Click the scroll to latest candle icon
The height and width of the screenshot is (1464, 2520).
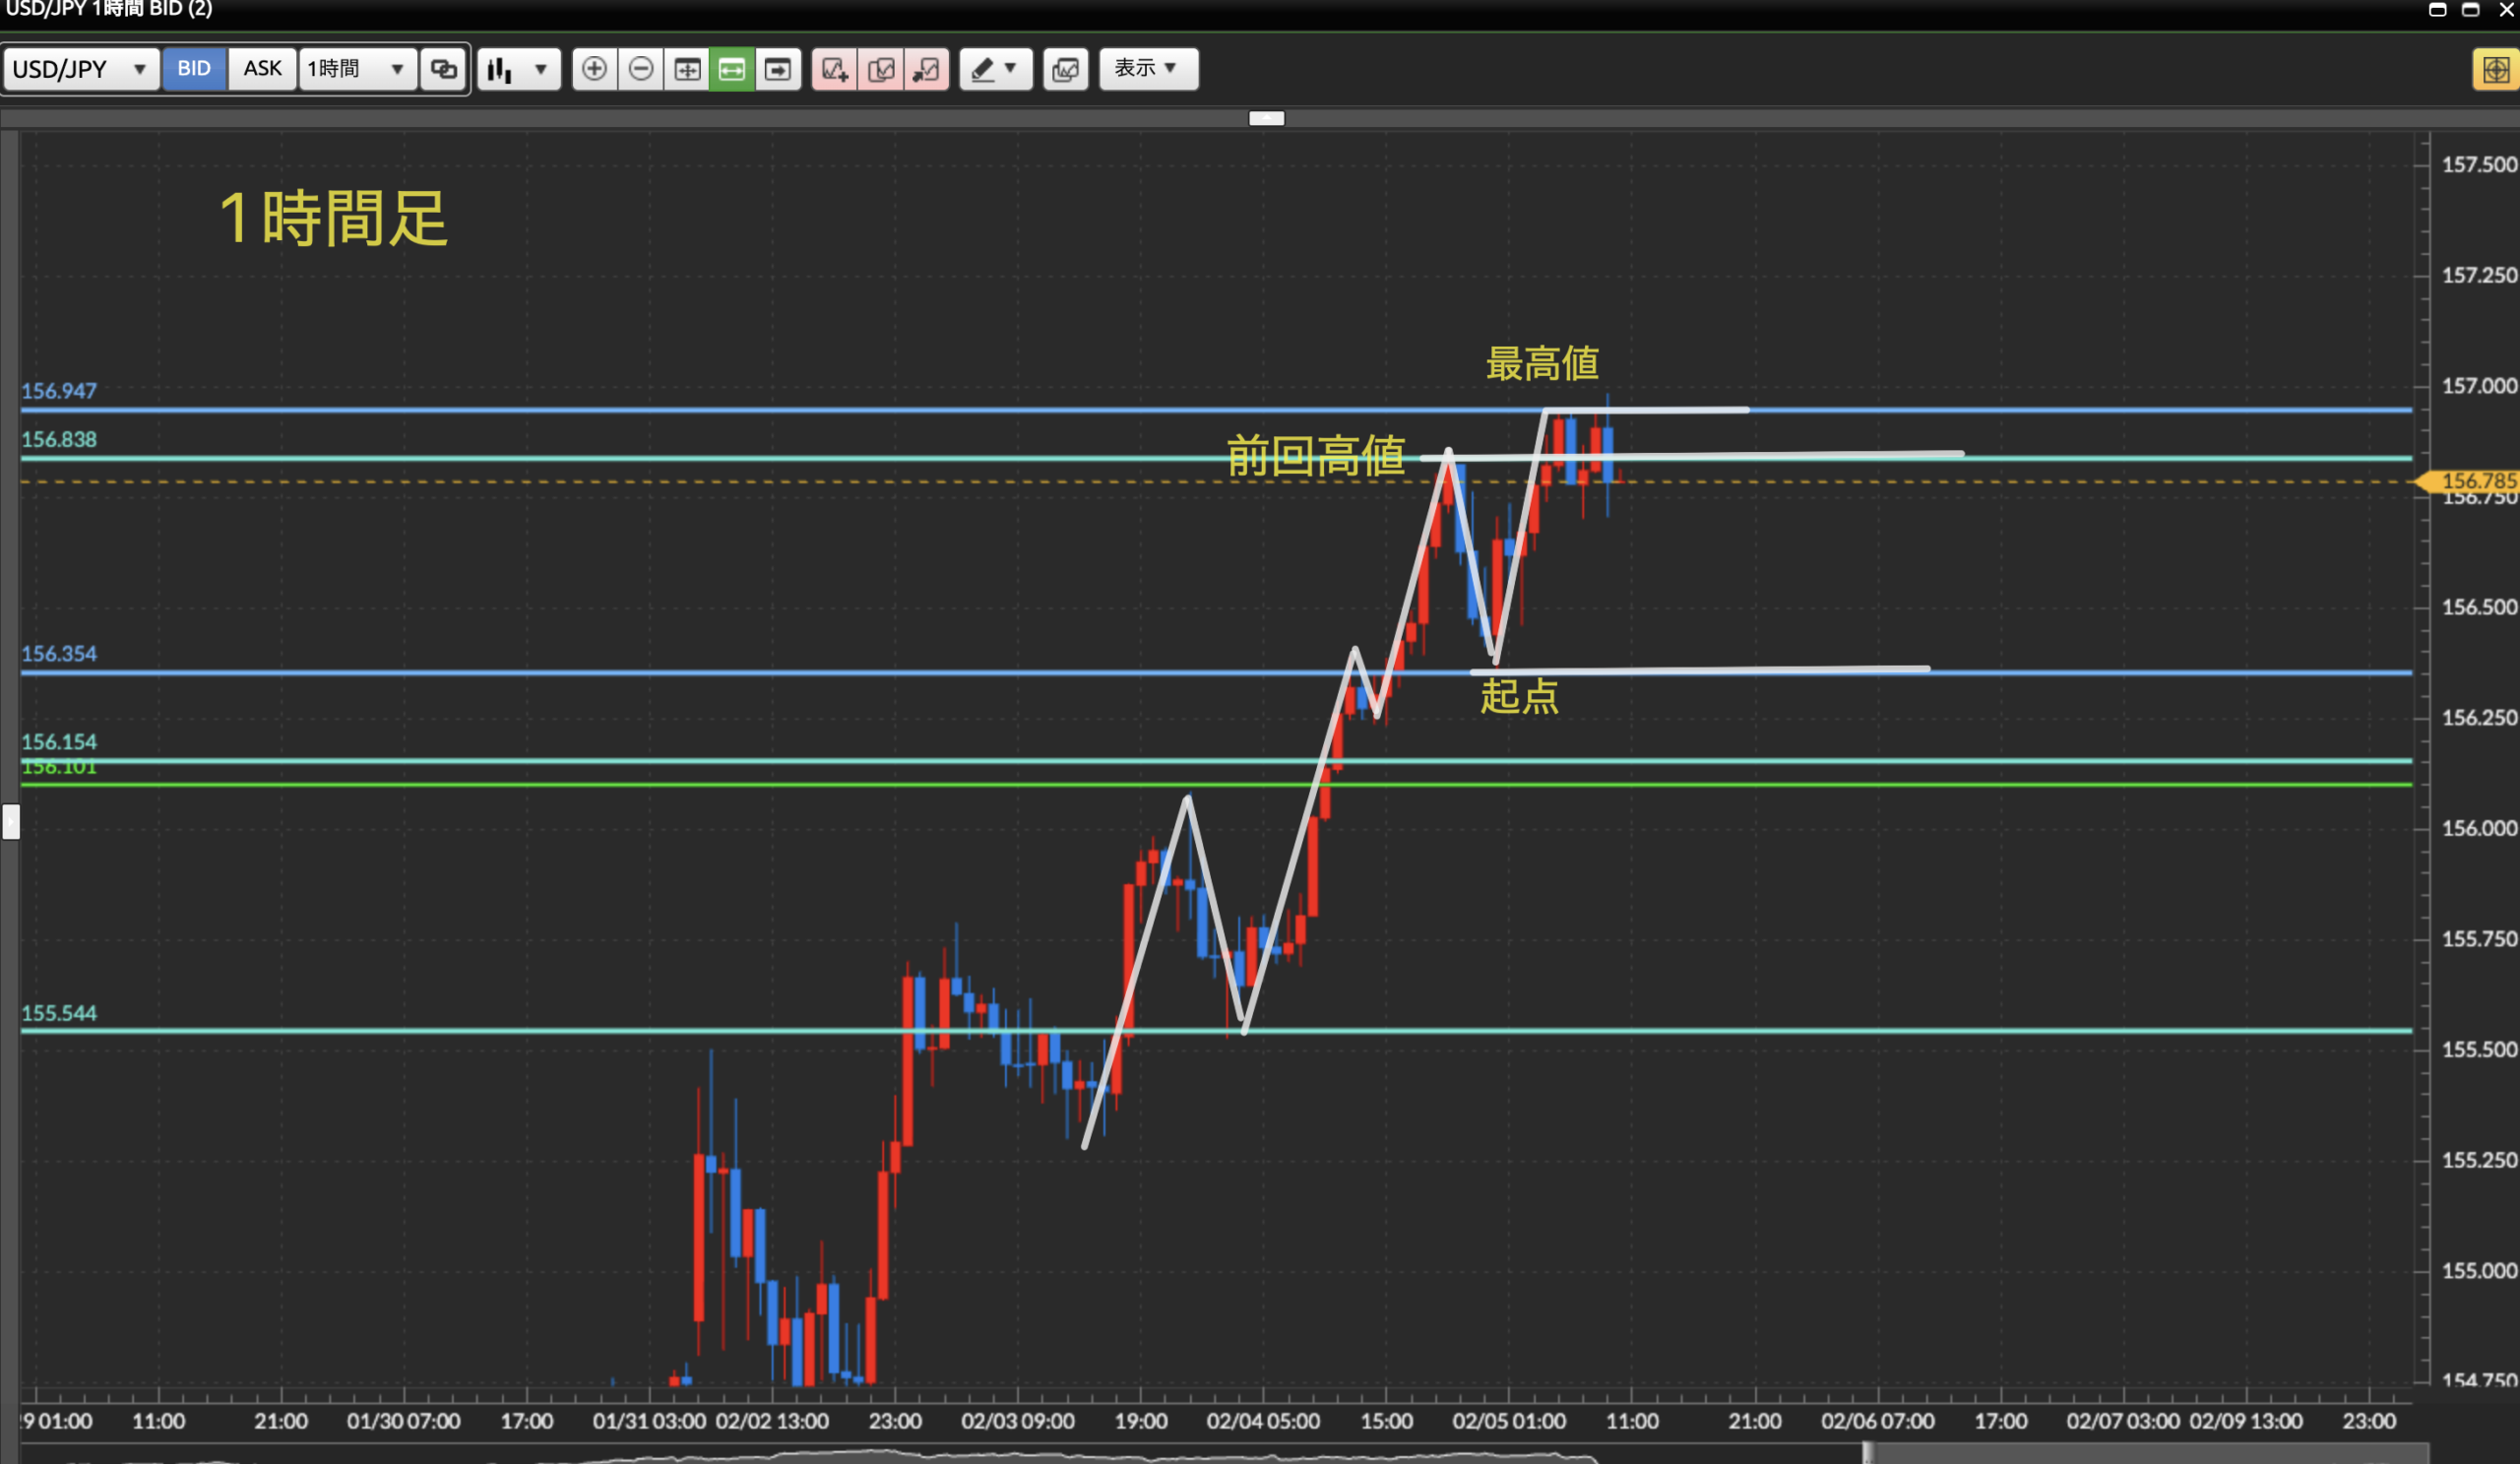tap(778, 69)
